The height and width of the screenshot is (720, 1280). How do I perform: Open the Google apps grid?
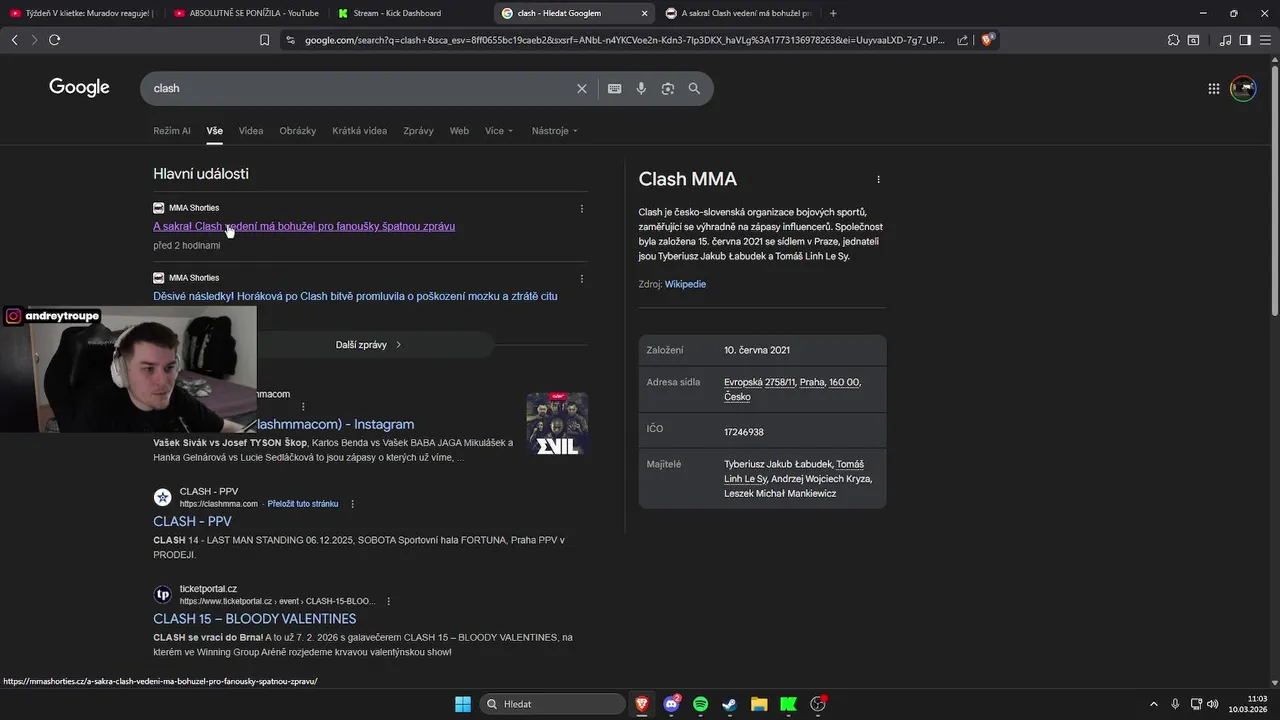click(x=1214, y=88)
